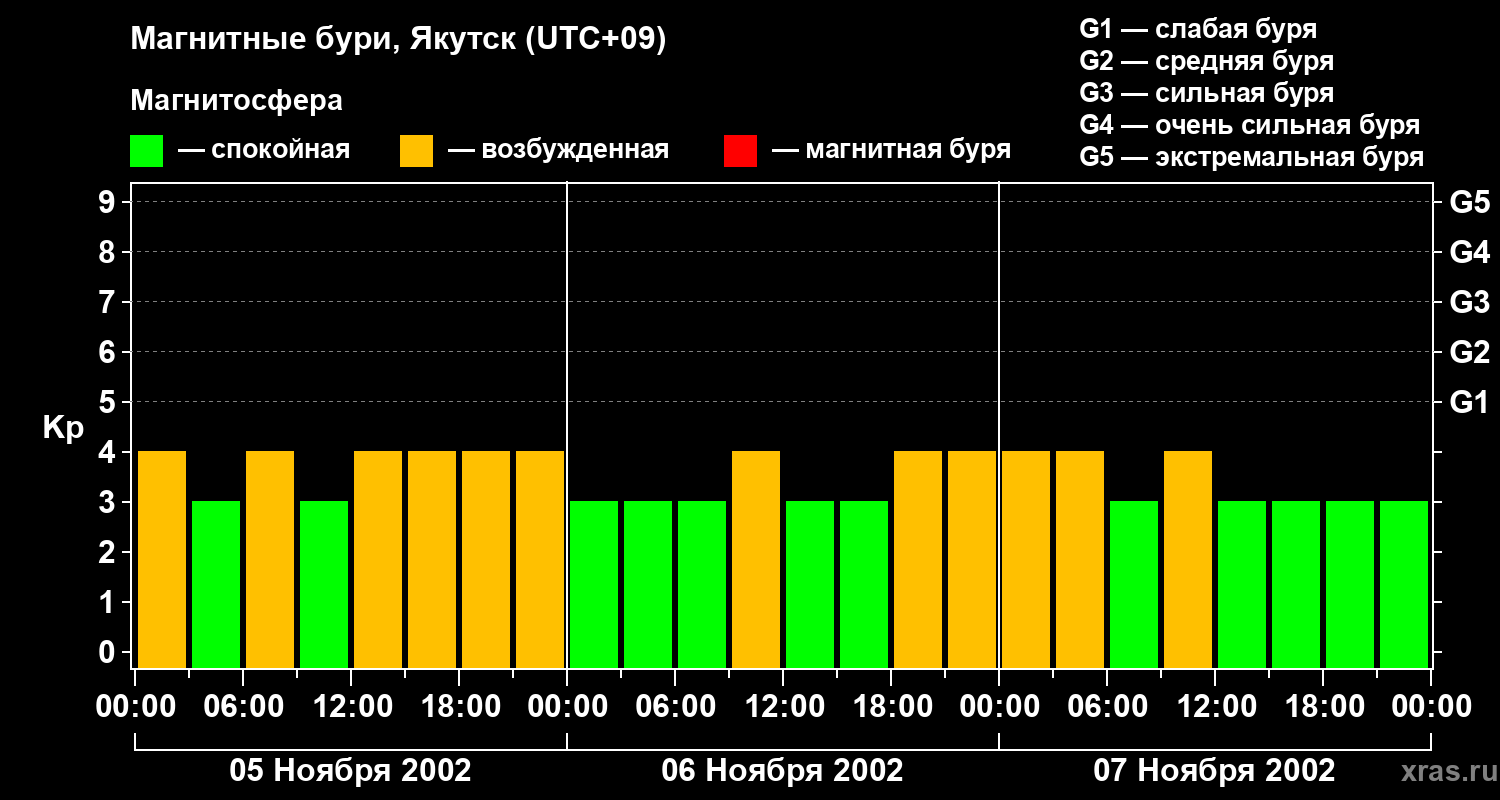
Task: Click the 07 Ноября 09:00–12:00 orange bar
Action: [1188, 559]
